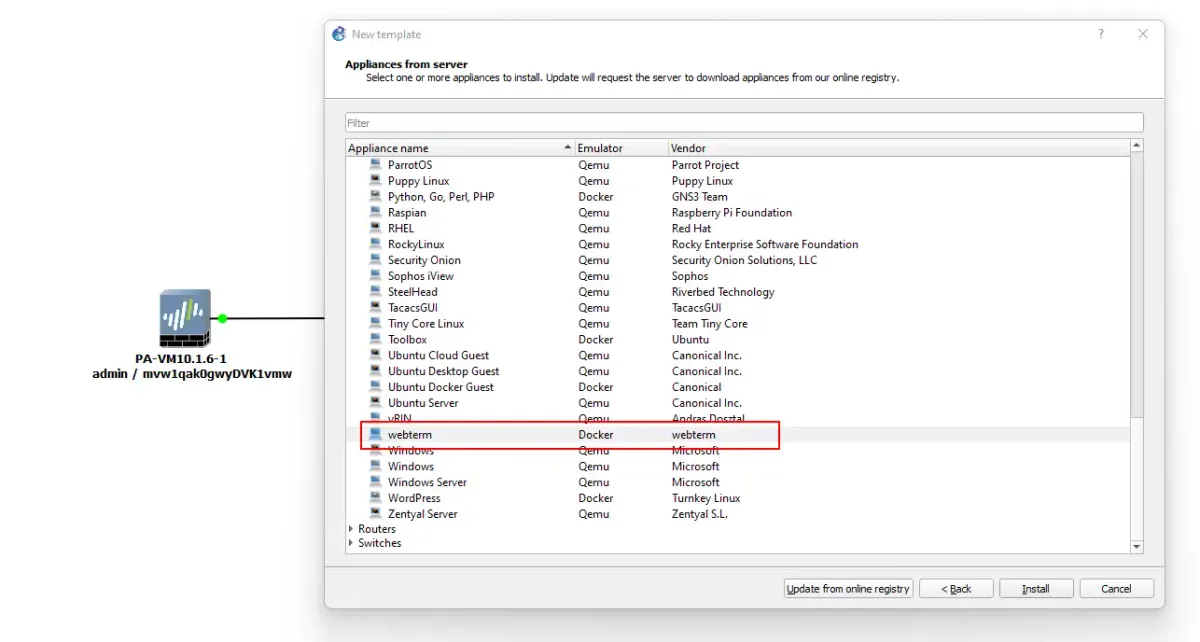The width and height of the screenshot is (1200, 642).
Task: Select the PA-VM10.1.6-1 firewall node
Action: (x=186, y=319)
